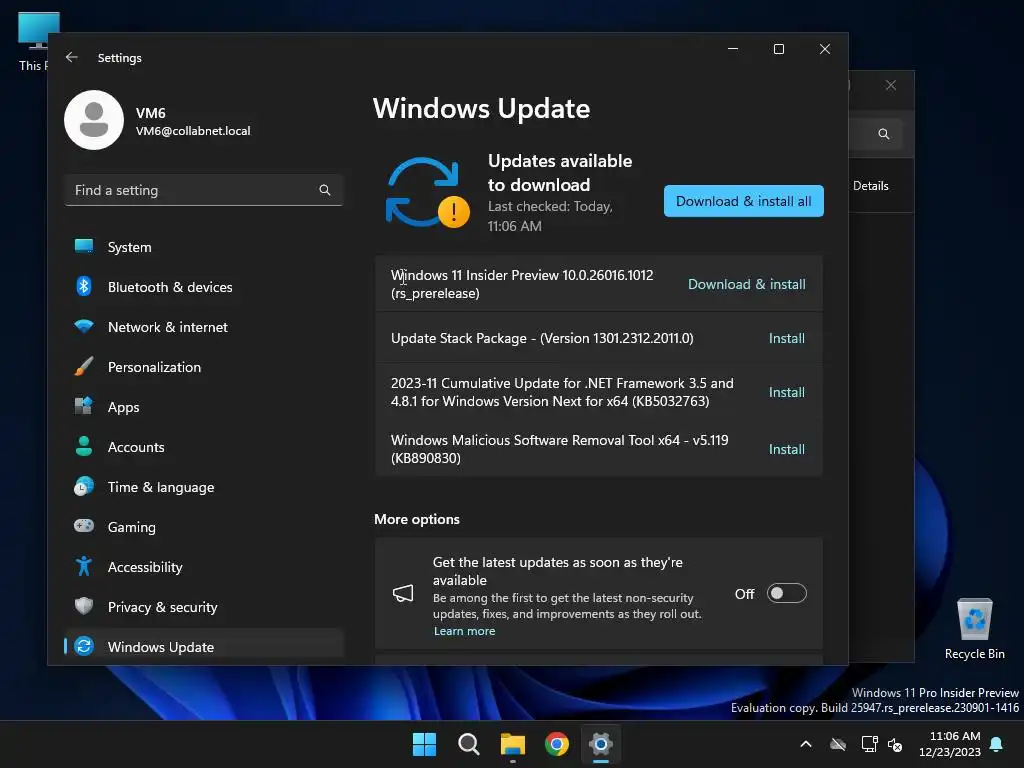Viewport: 1024px width, 768px height.
Task: Open Bluetooth & devices category
Action: point(204,287)
